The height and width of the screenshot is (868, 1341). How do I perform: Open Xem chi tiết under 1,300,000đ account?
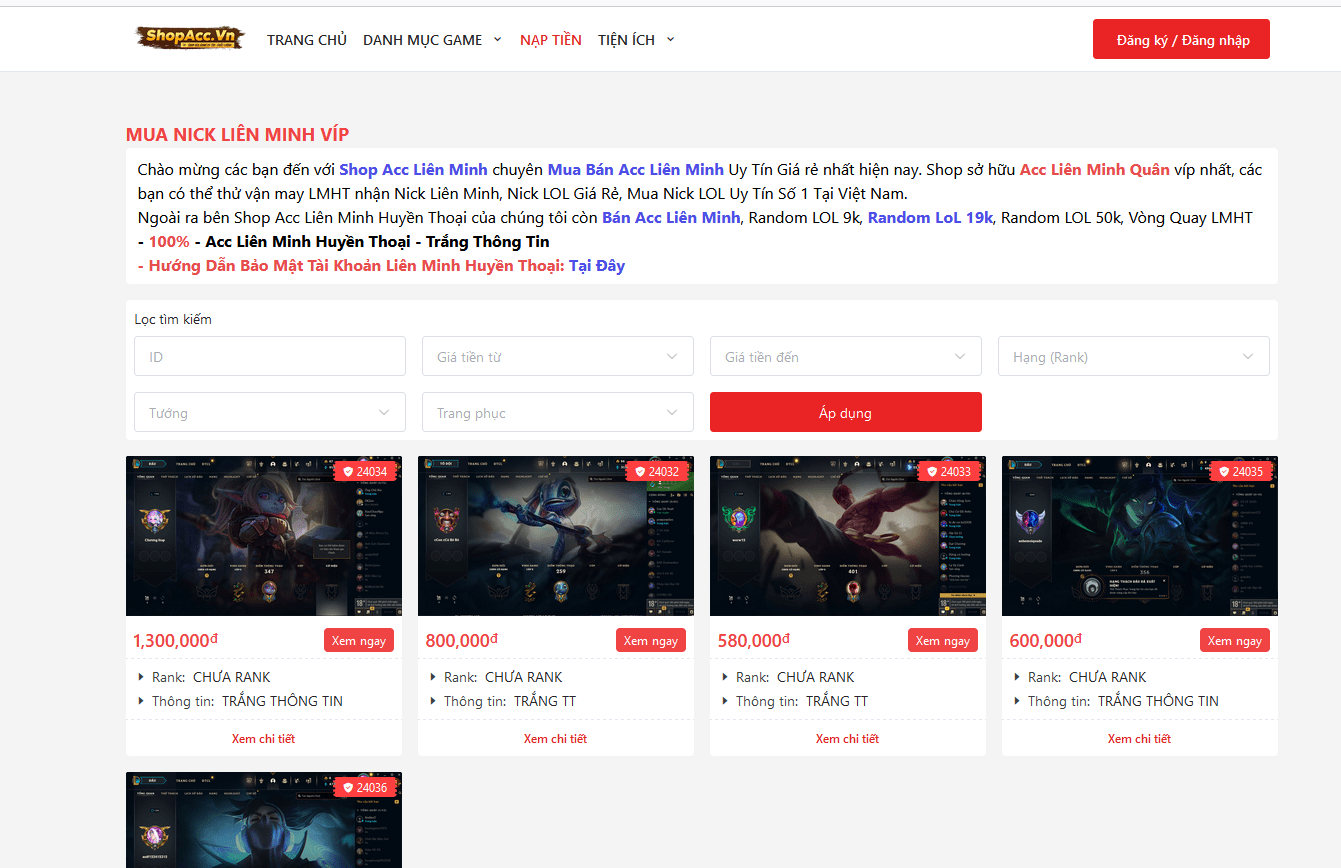click(263, 739)
